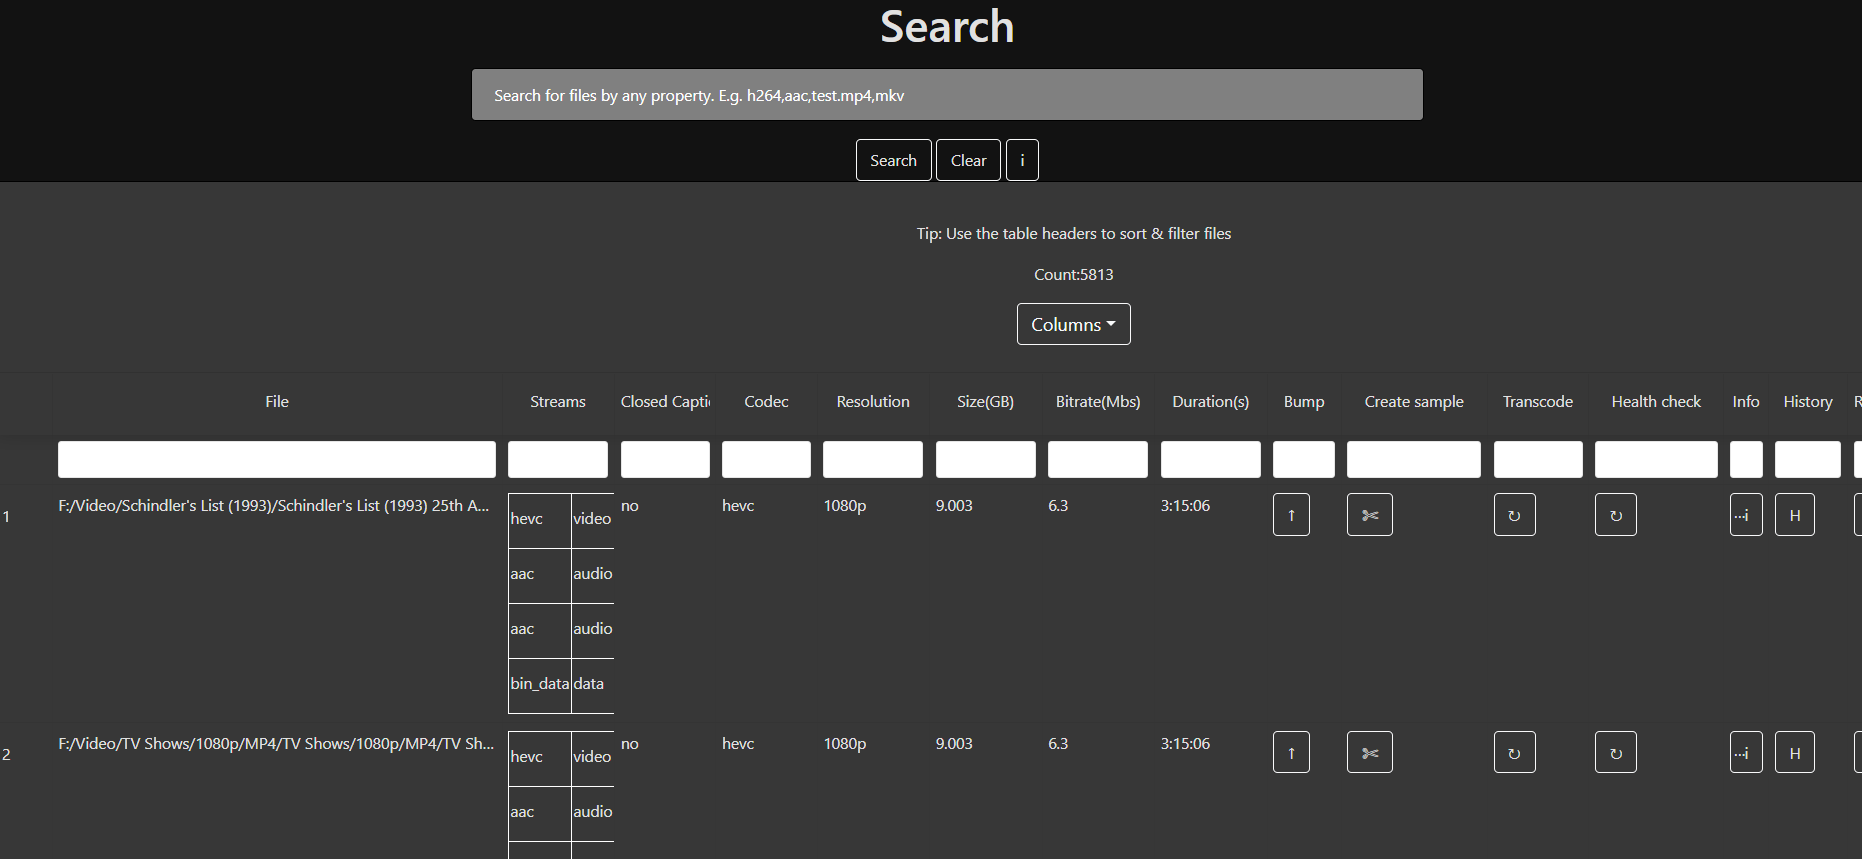Click the Search button
Image resolution: width=1862 pixels, height=859 pixels.
coord(893,160)
